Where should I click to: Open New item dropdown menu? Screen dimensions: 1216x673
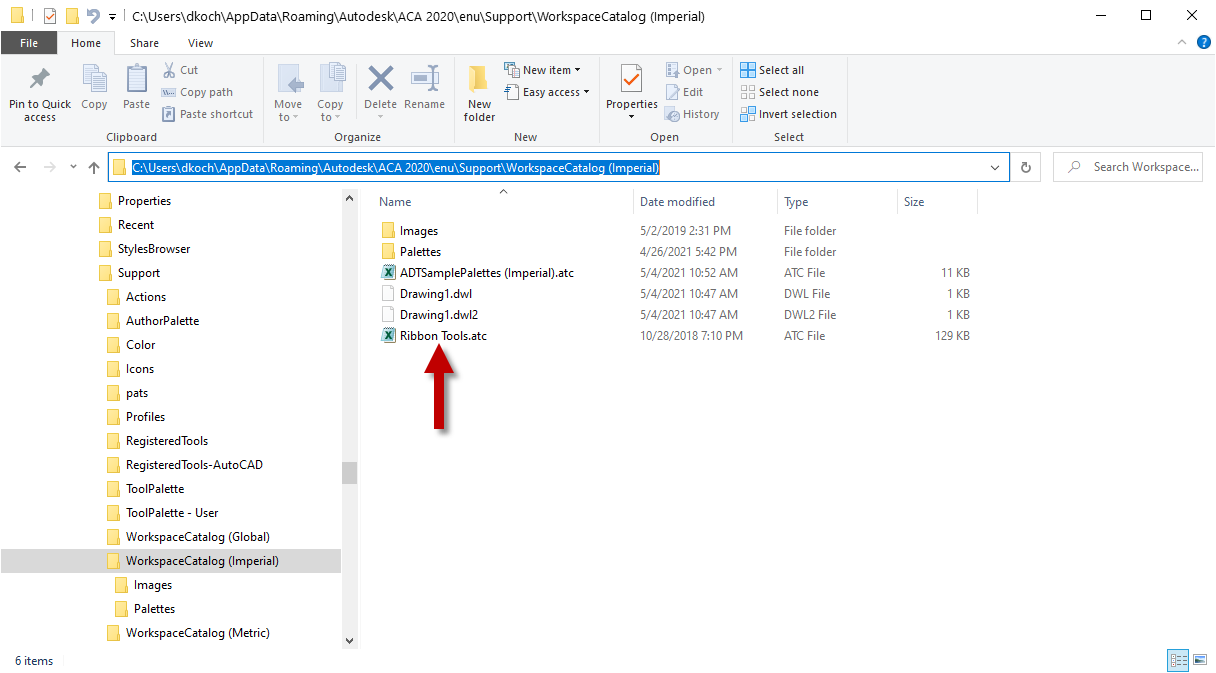(x=544, y=69)
